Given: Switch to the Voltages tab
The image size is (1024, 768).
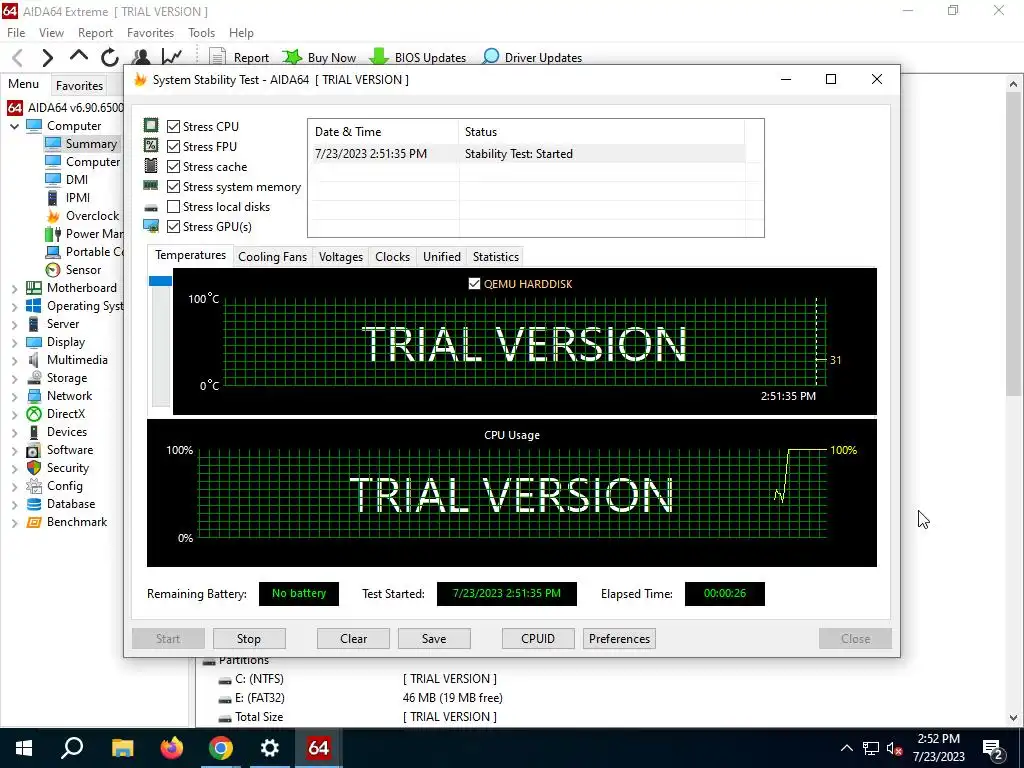Looking at the screenshot, I should tap(340, 257).
